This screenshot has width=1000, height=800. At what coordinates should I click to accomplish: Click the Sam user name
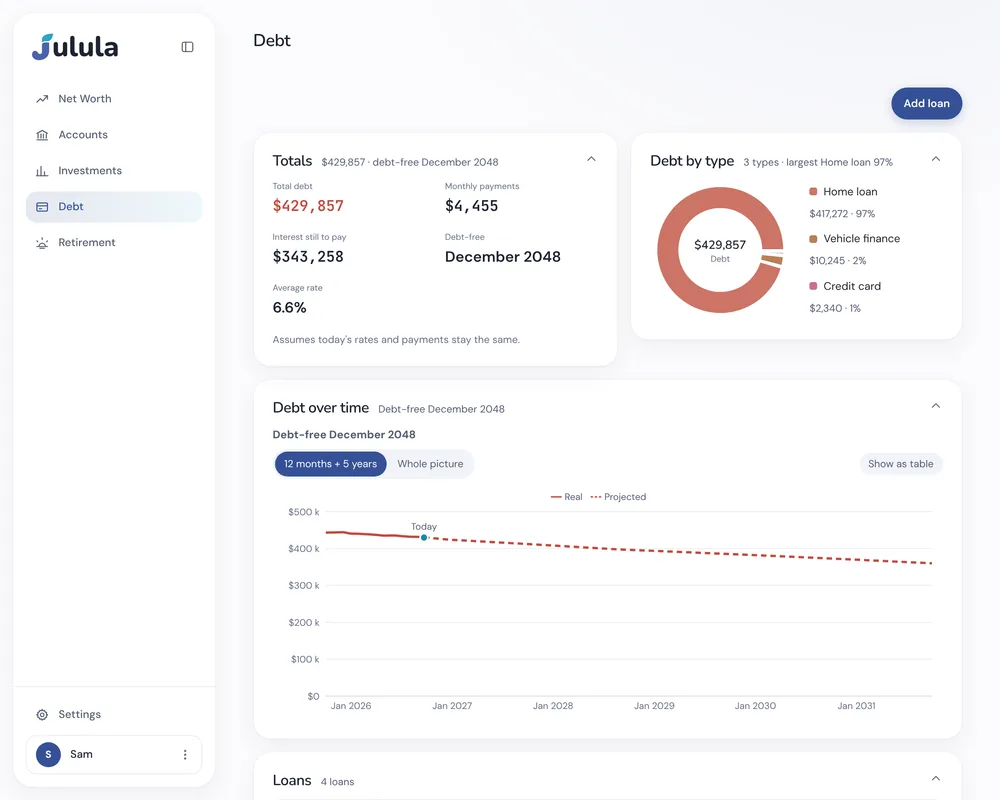81,754
